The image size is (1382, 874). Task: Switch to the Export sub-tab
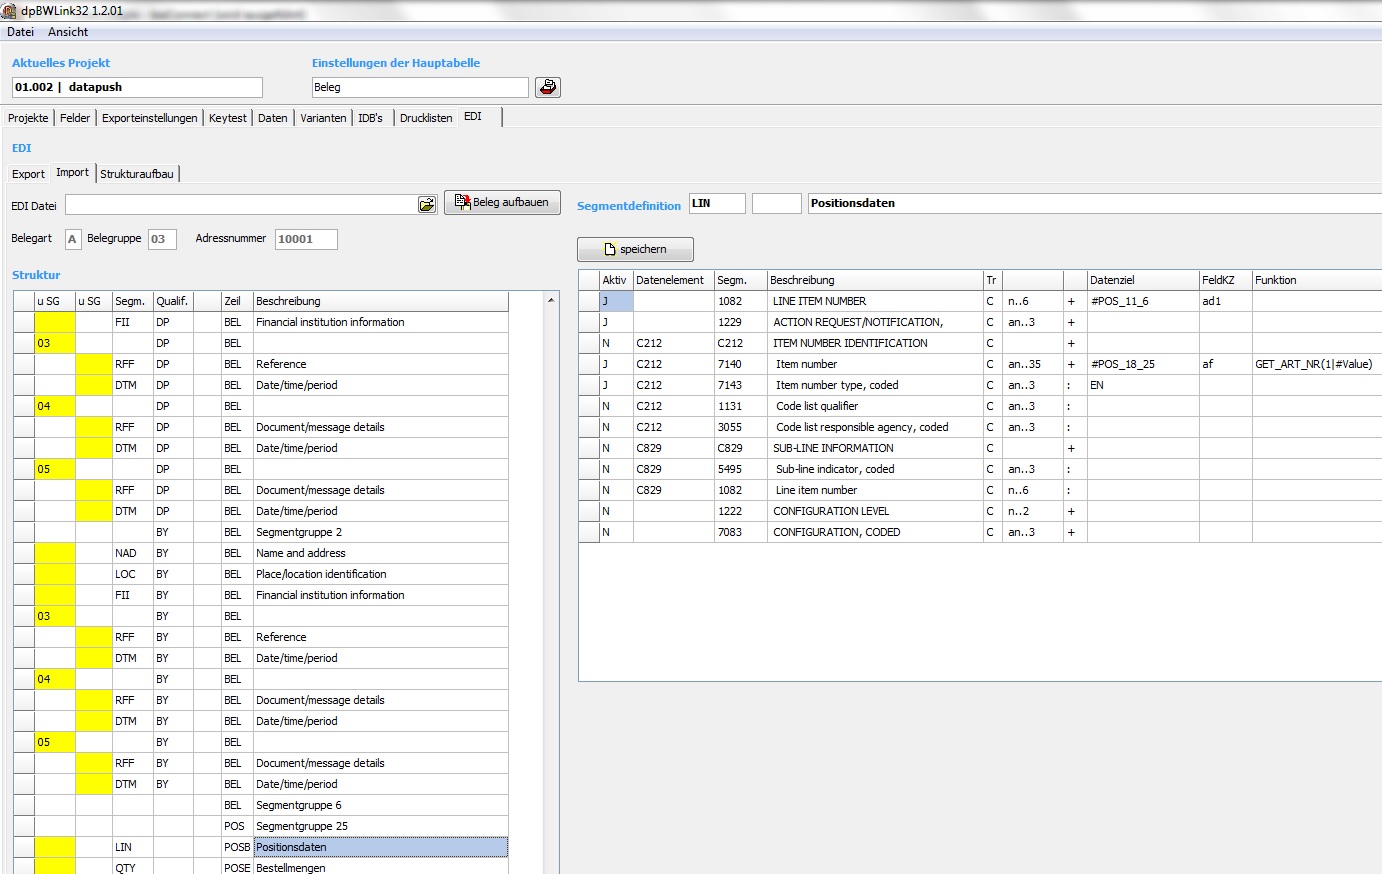(x=28, y=174)
